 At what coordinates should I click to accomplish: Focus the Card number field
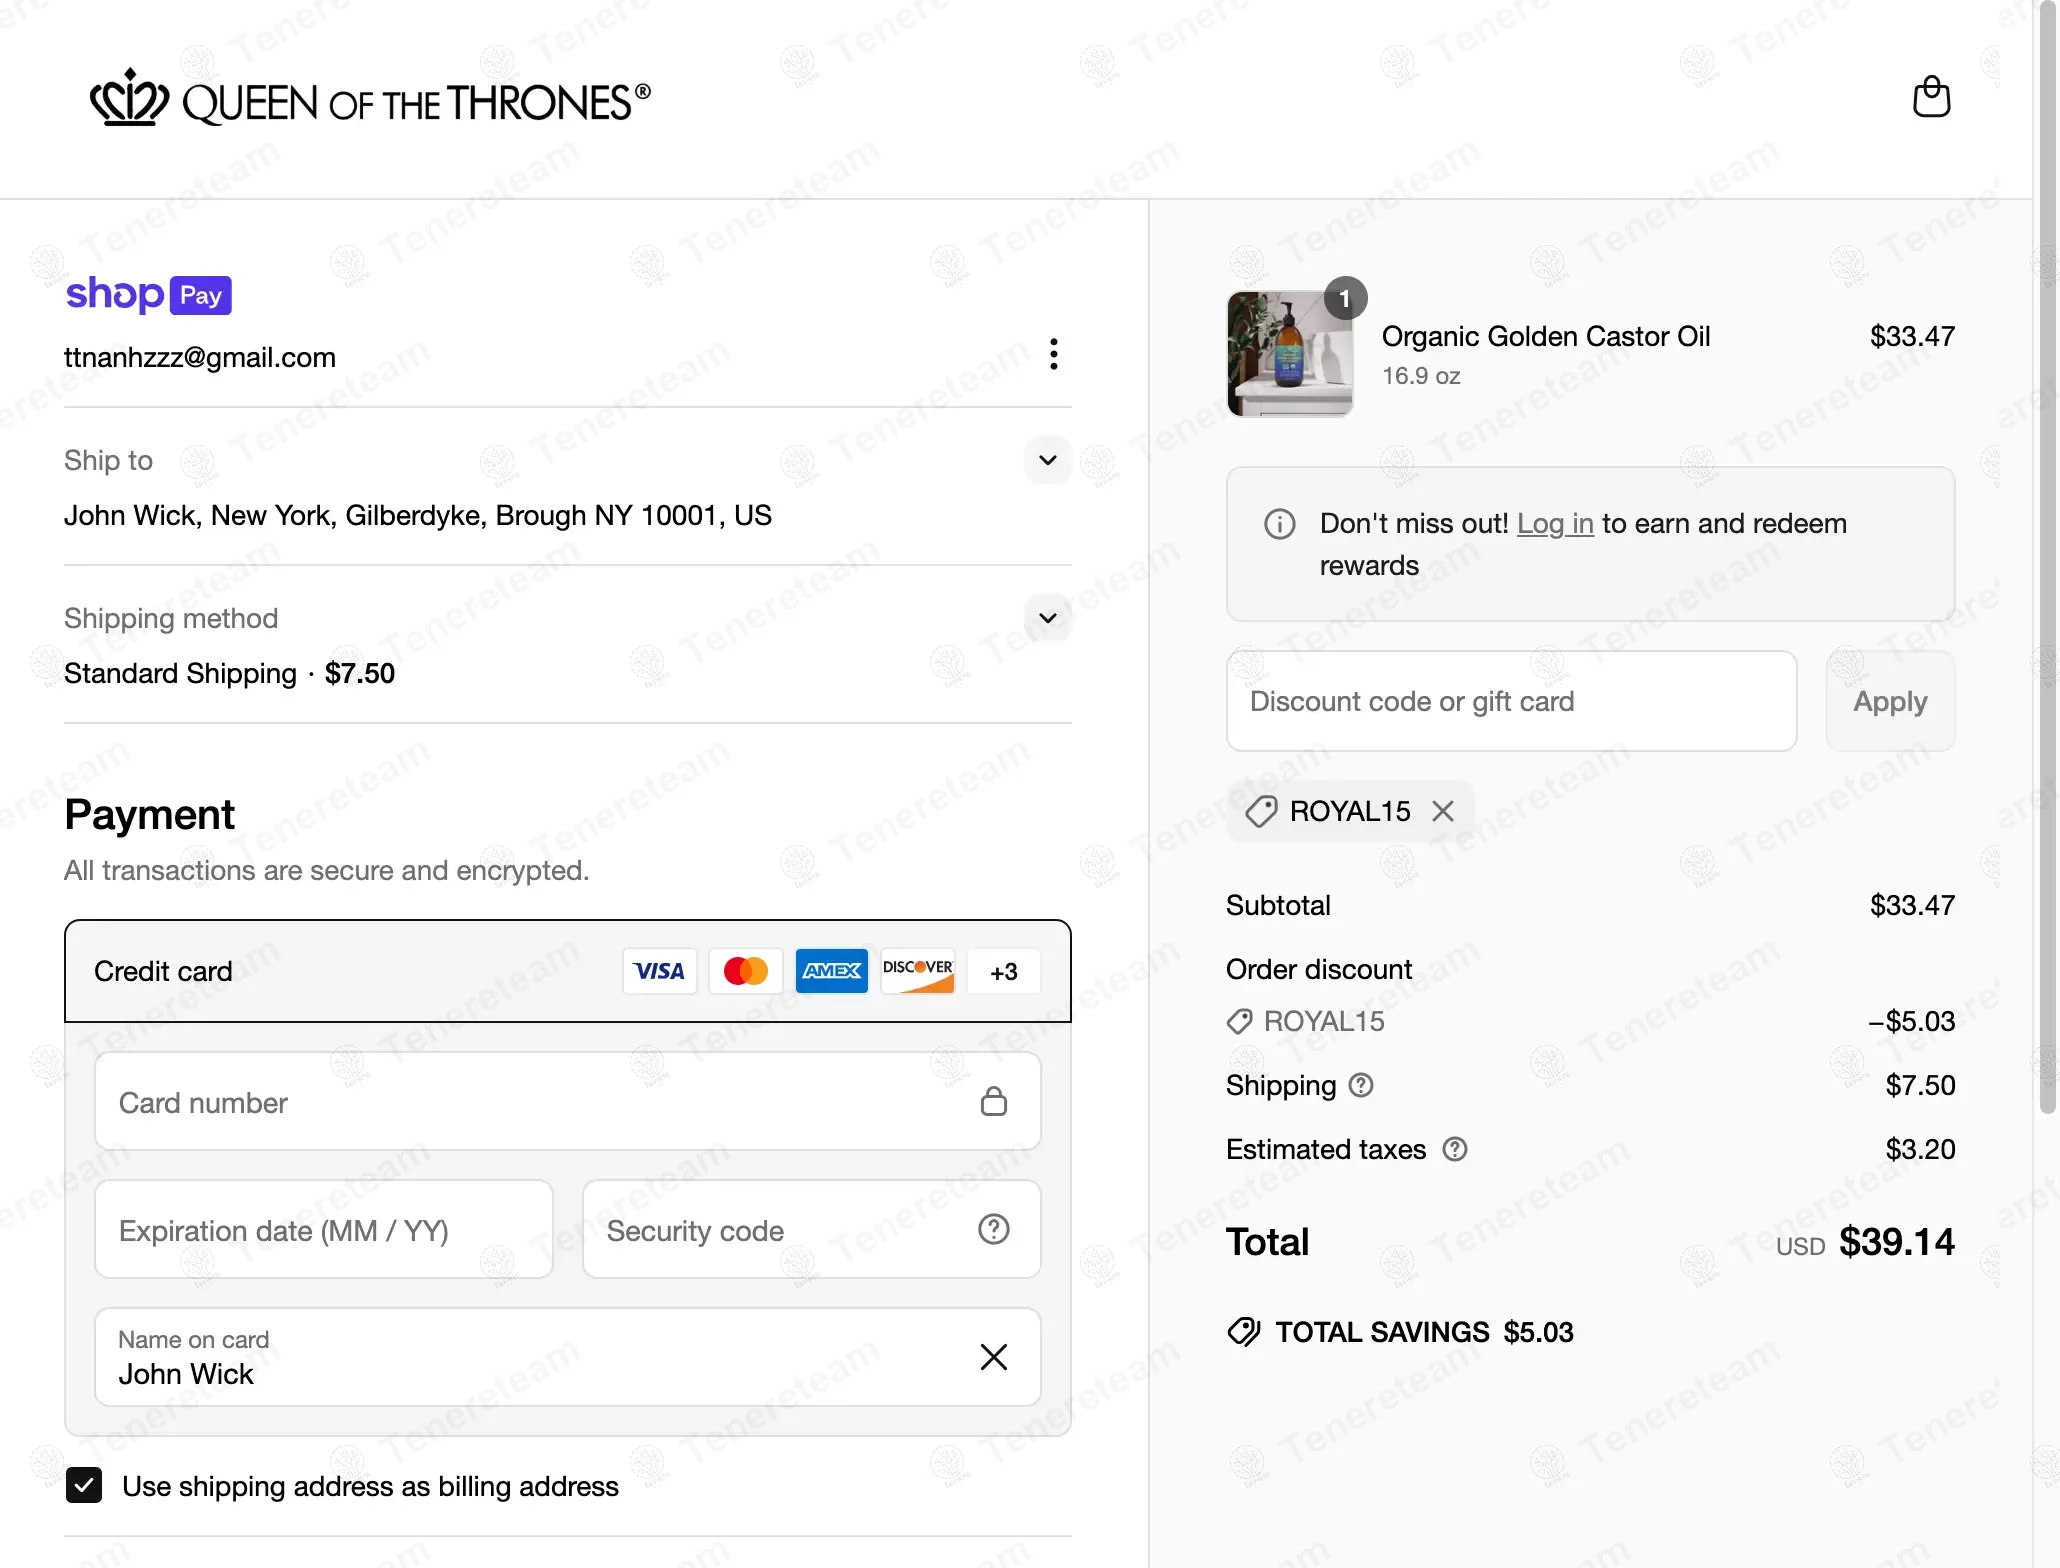tap(540, 1102)
